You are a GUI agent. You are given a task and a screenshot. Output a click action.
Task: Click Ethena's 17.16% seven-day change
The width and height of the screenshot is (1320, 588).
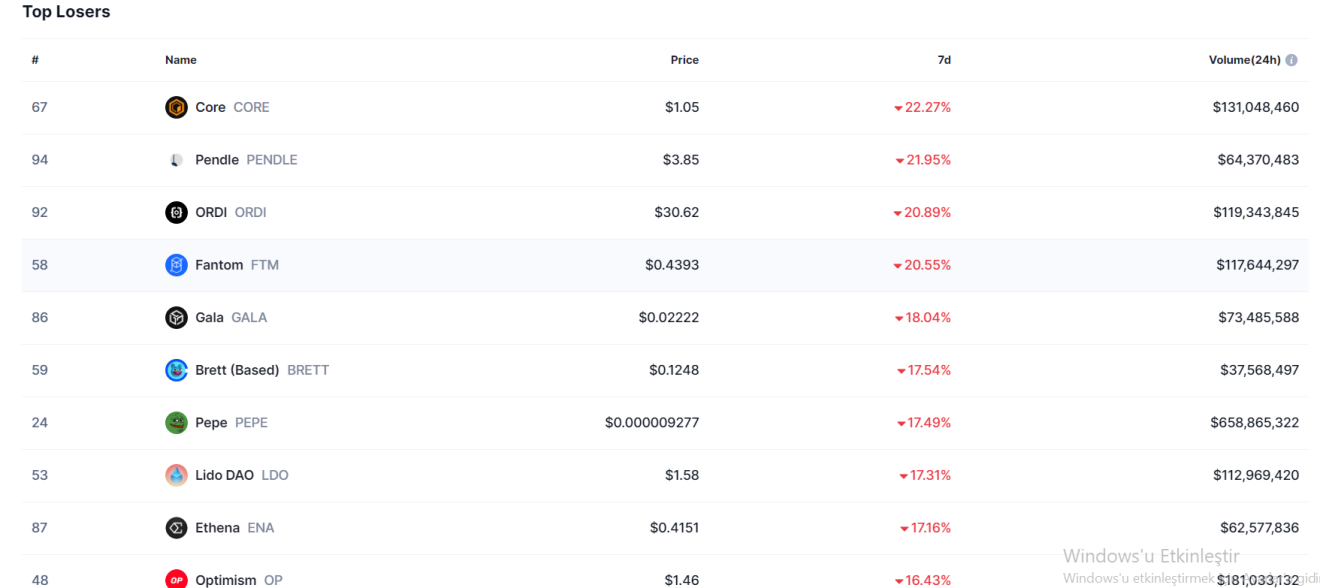point(930,528)
